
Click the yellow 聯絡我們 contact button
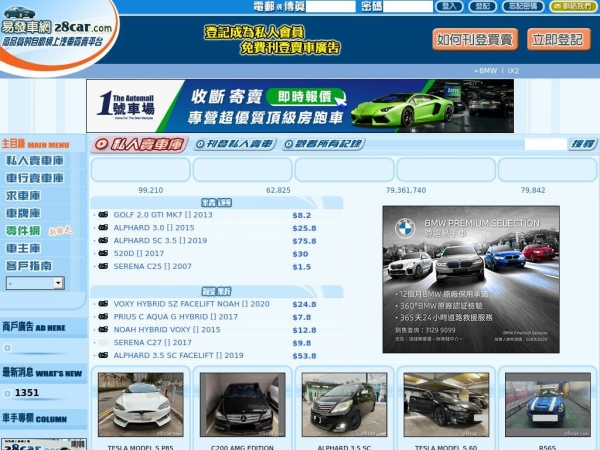573,7
